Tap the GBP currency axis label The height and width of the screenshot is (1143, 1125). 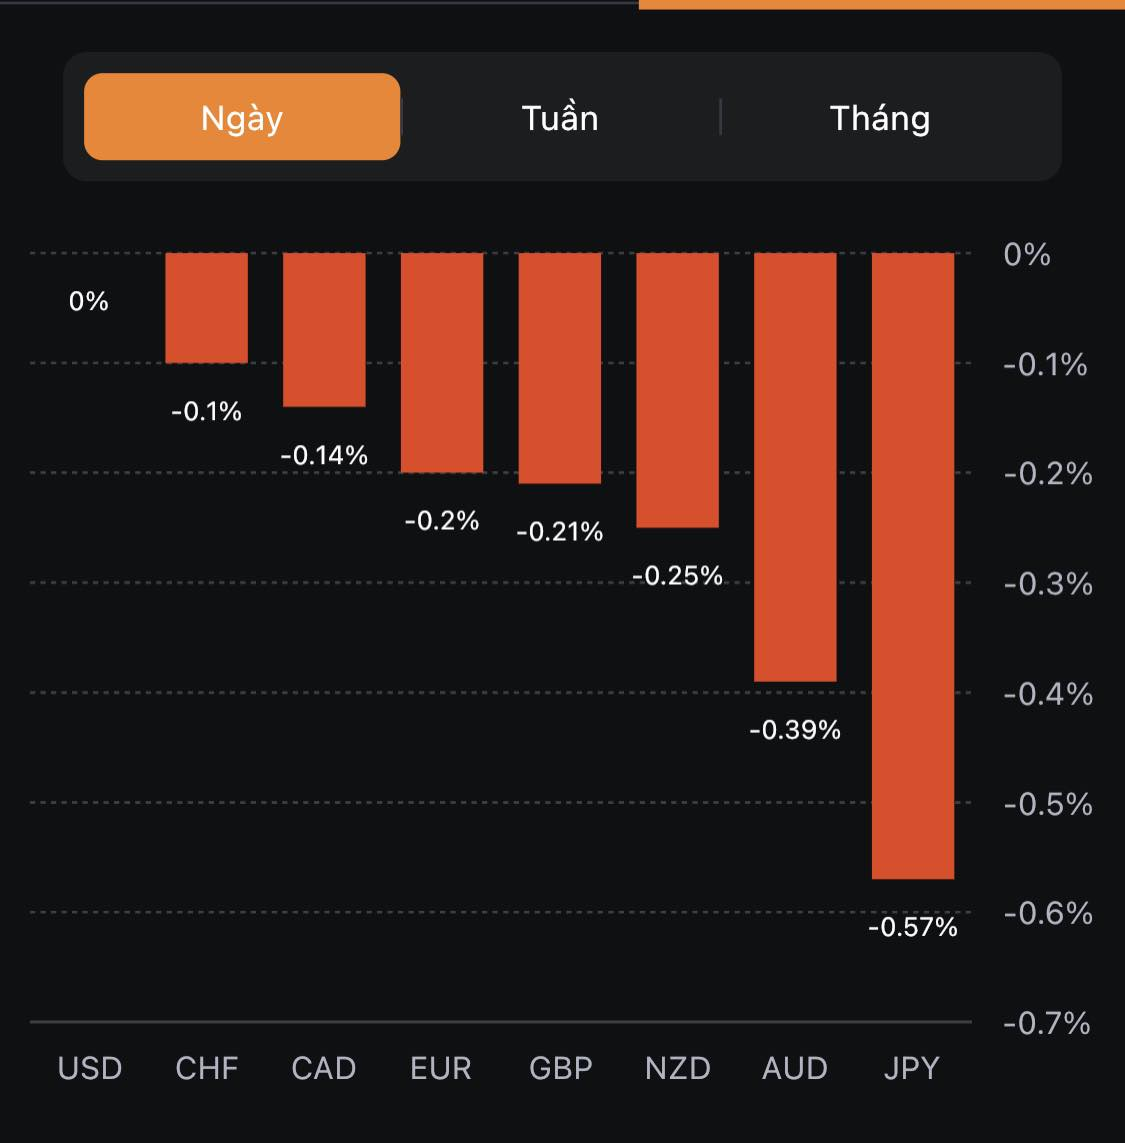pos(561,1068)
